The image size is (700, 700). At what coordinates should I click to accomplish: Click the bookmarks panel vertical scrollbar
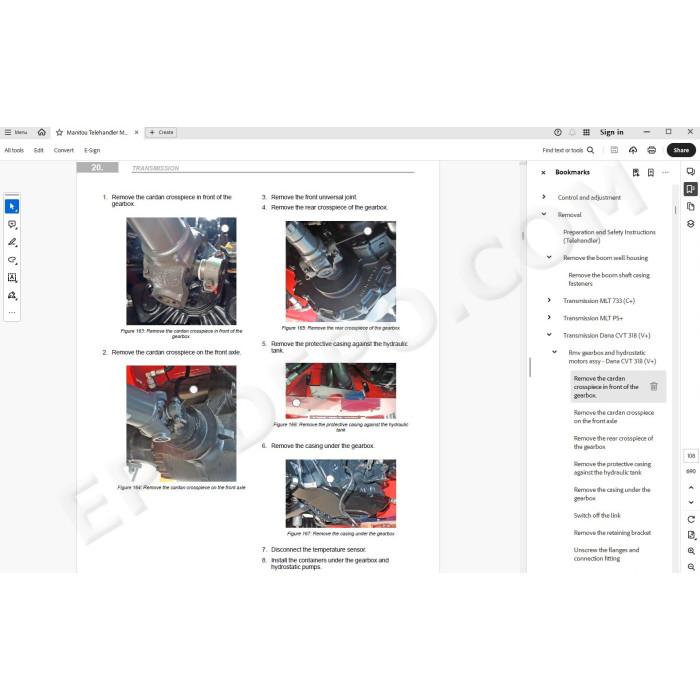point(675,209)
